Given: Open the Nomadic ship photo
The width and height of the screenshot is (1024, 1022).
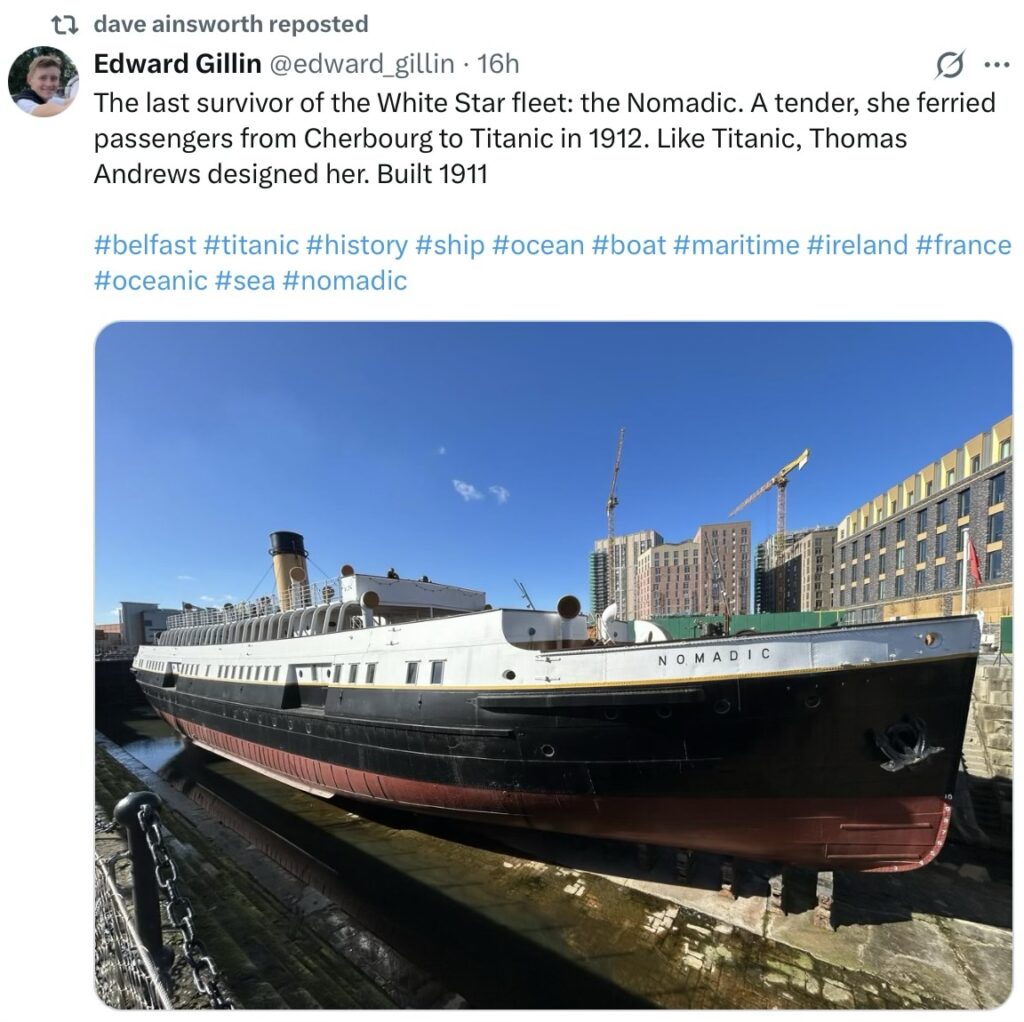Looking at the screenshot, I should point(554,665).
